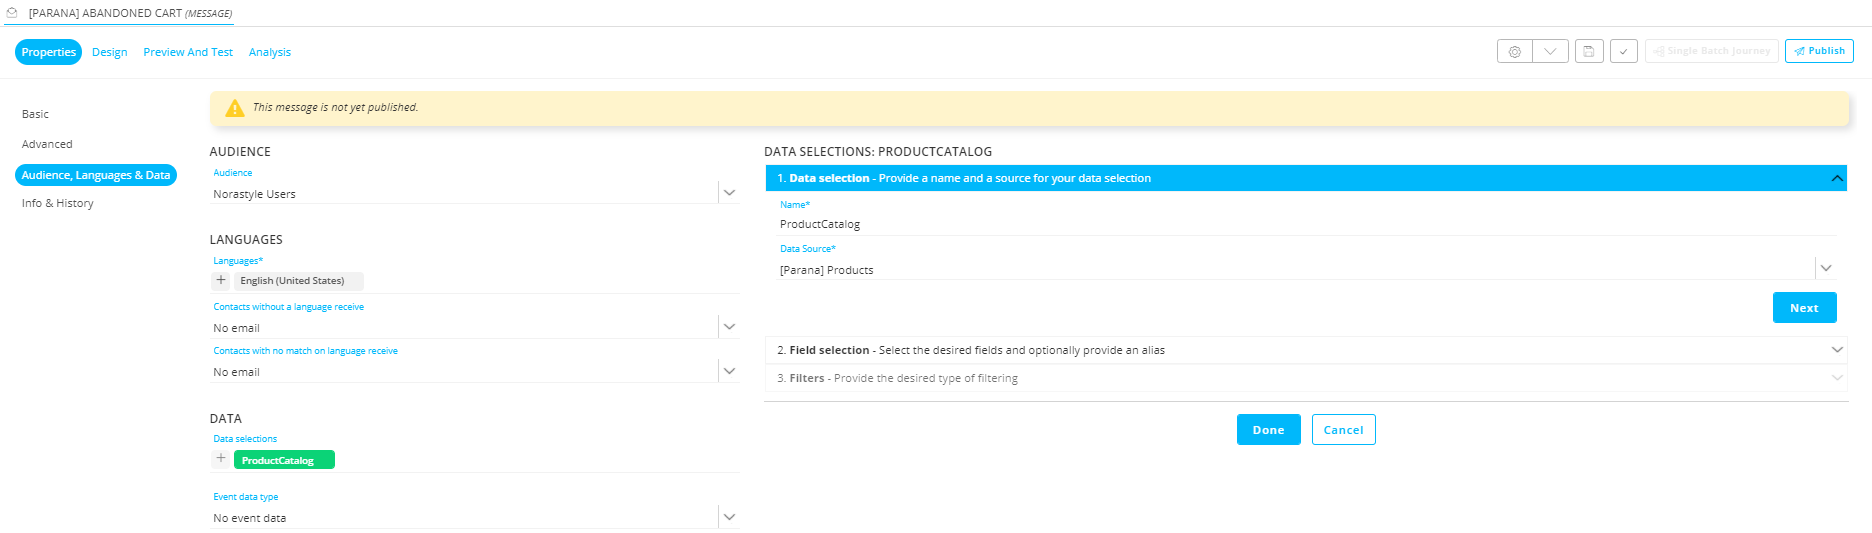This screenshot has height=533, width=1872.
Task: Expand the Field selection step
Action: (x=1836, y=350)
